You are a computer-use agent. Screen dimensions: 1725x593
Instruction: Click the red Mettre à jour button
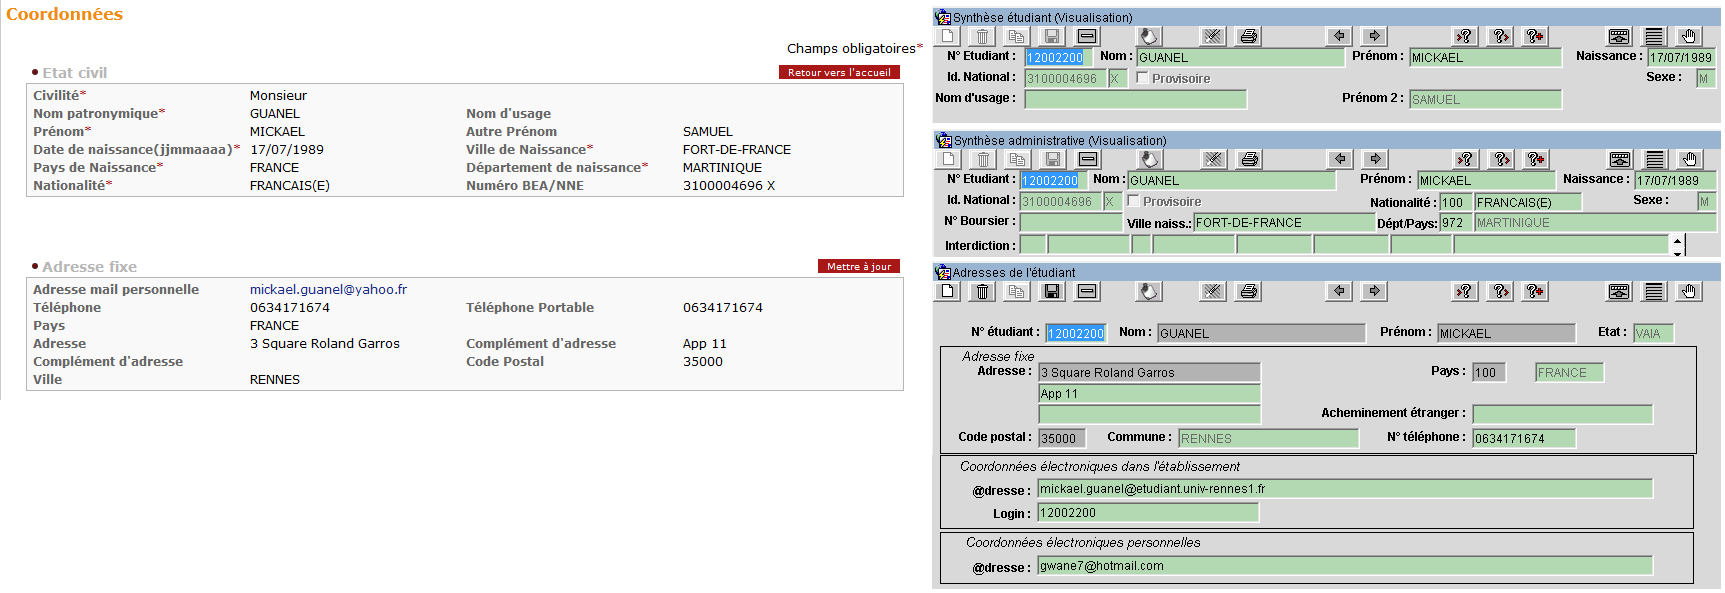(858, 266)
